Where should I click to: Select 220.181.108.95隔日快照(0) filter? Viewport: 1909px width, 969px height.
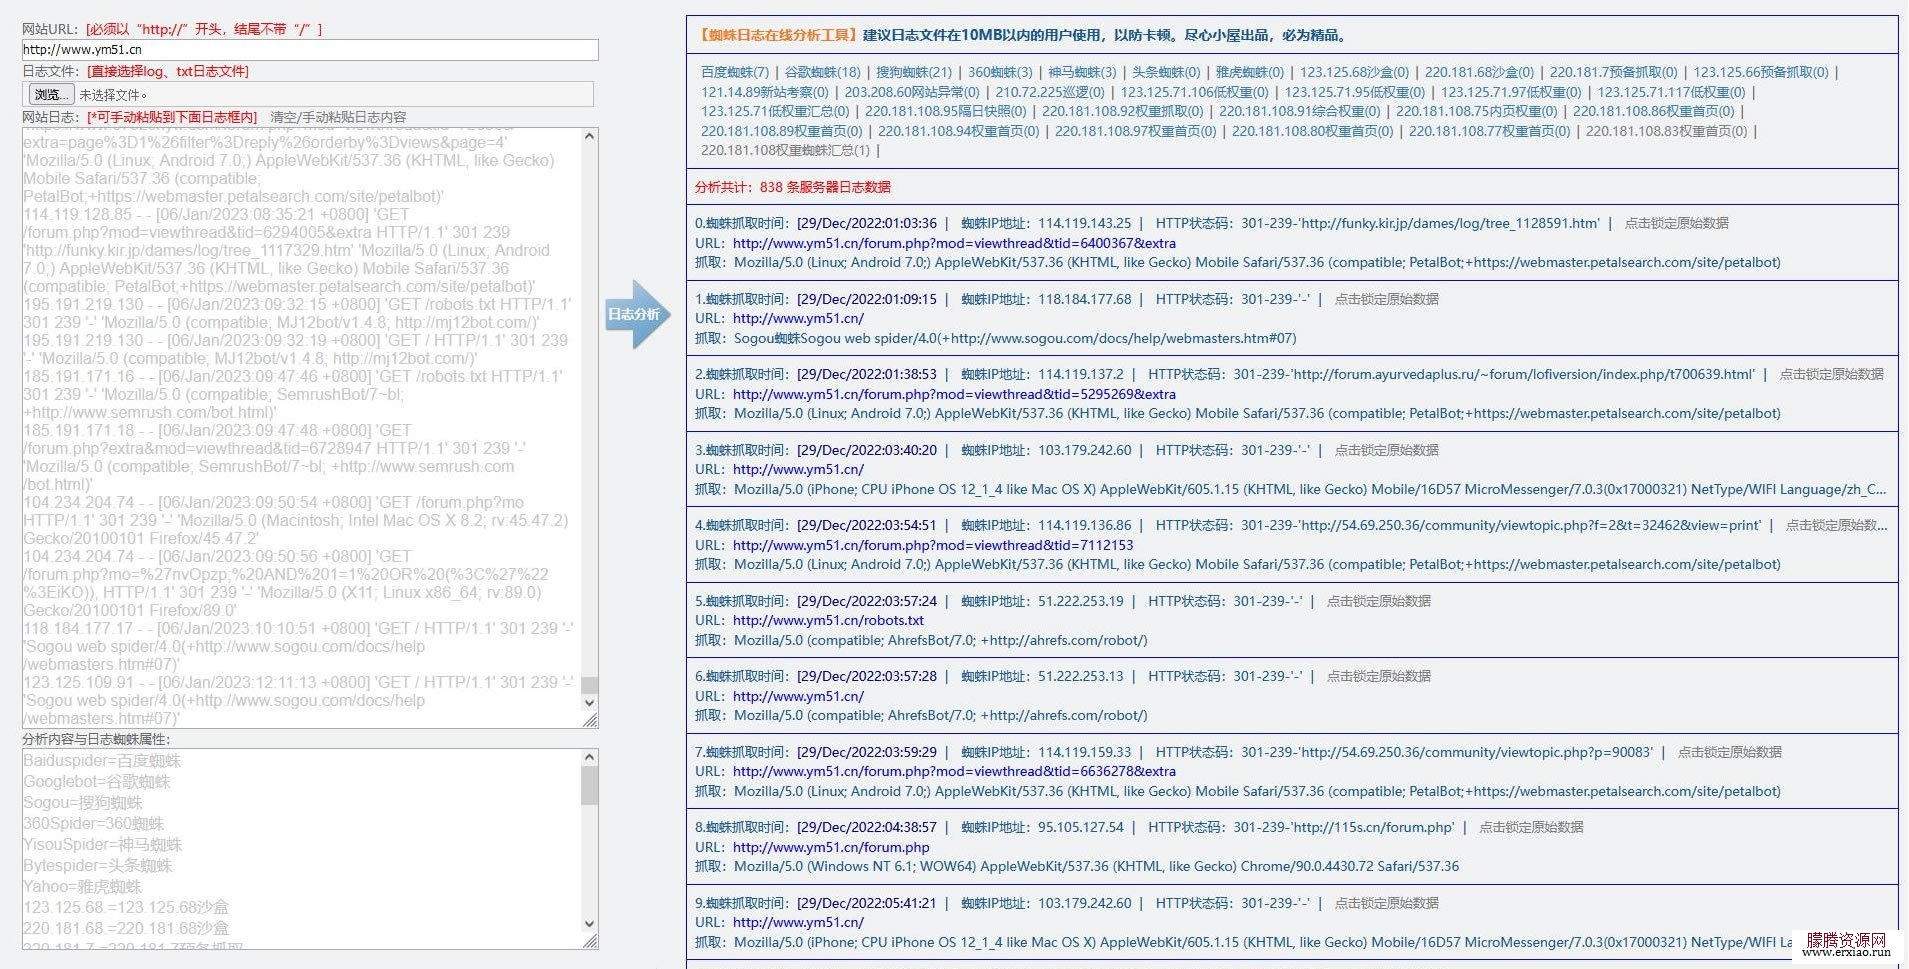click(x=946, y=111)
